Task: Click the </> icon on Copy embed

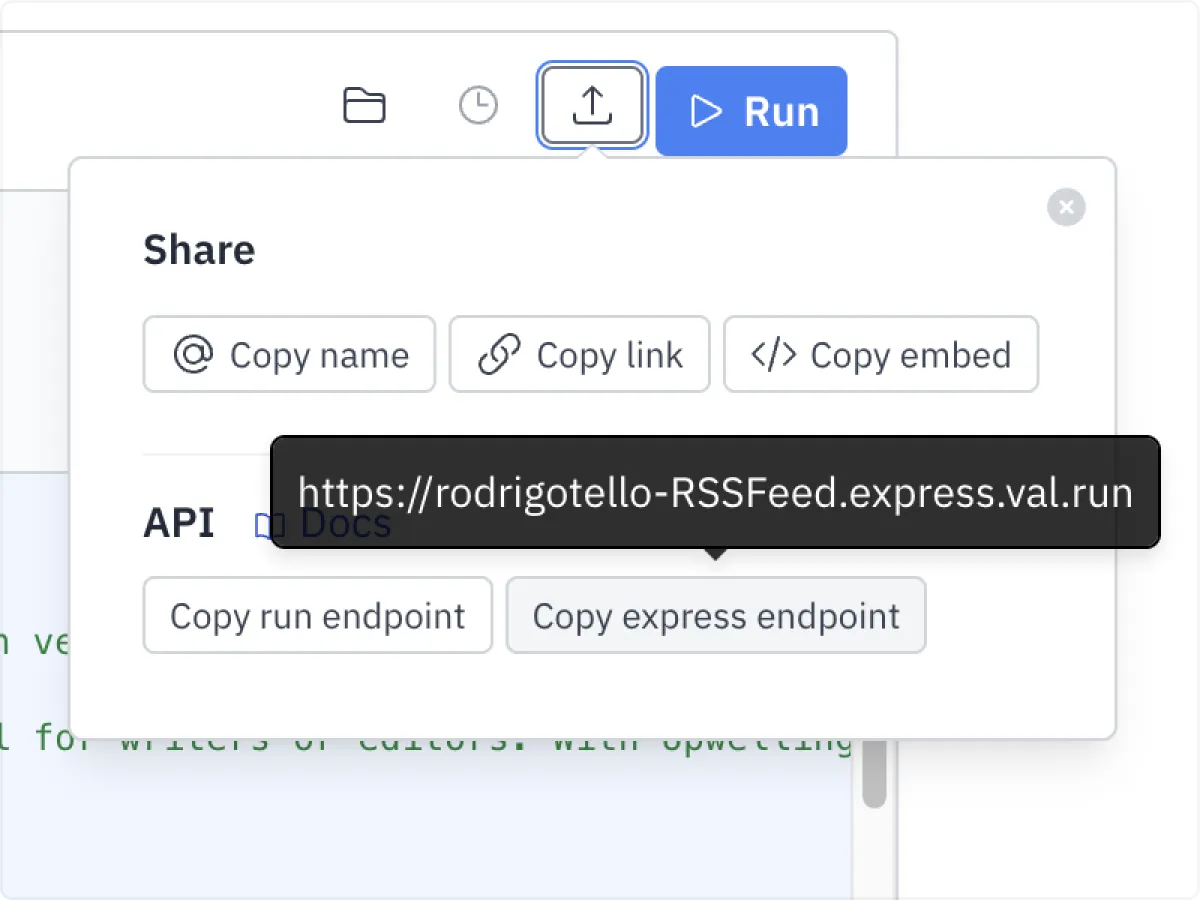Action: 773,354
